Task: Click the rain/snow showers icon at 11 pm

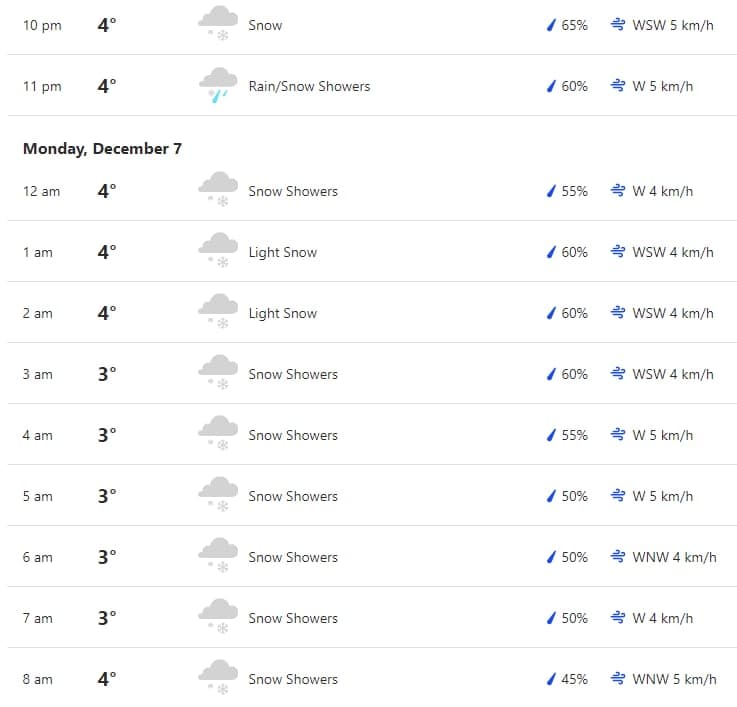Action: (x=218, y=85)
